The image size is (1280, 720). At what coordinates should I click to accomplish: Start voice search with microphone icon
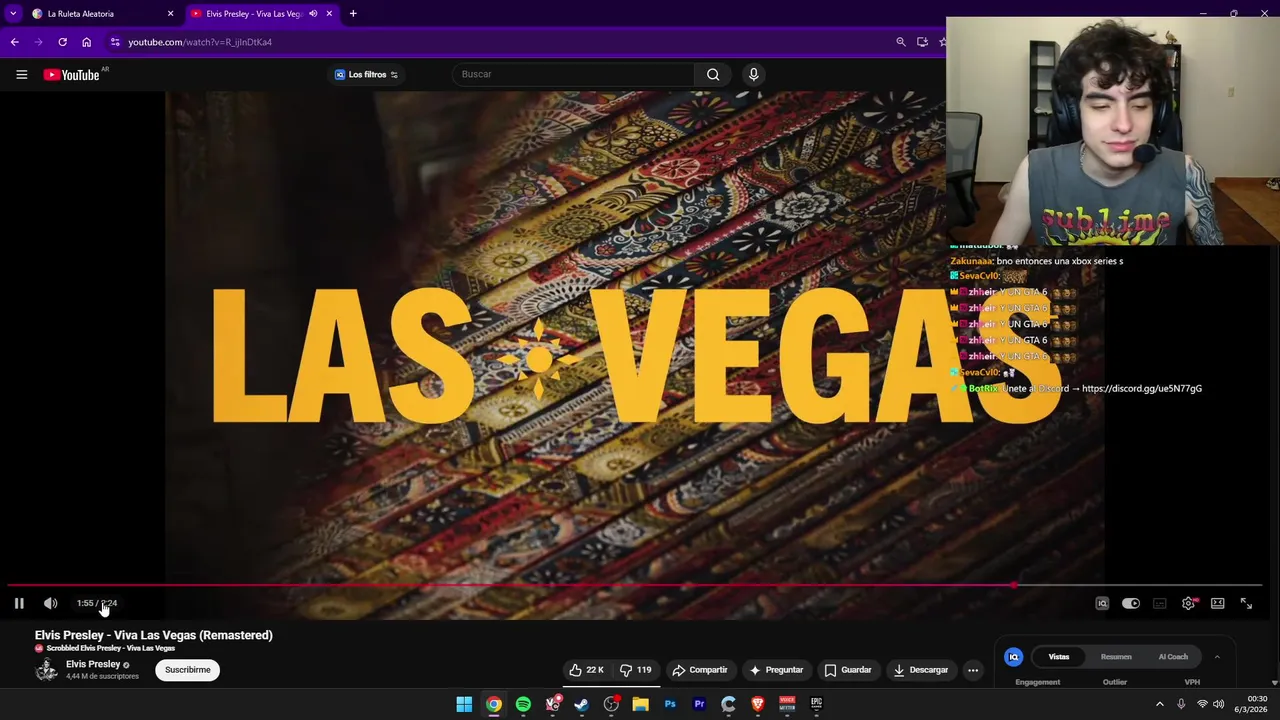coord(754,74)
